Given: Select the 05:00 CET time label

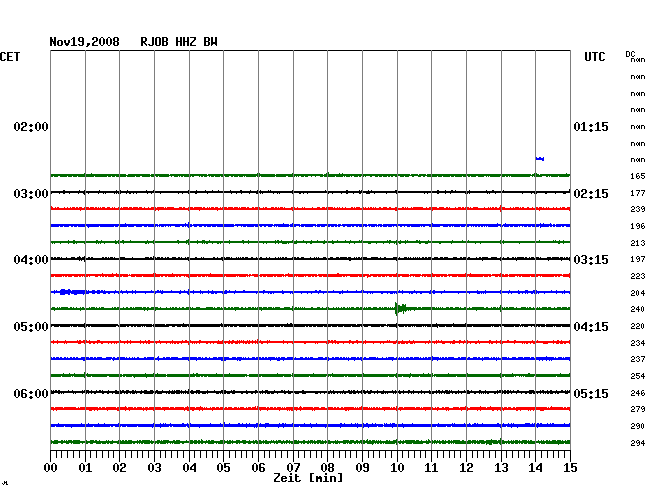Looking at the screenshot, I should click(x=31, y=327).
